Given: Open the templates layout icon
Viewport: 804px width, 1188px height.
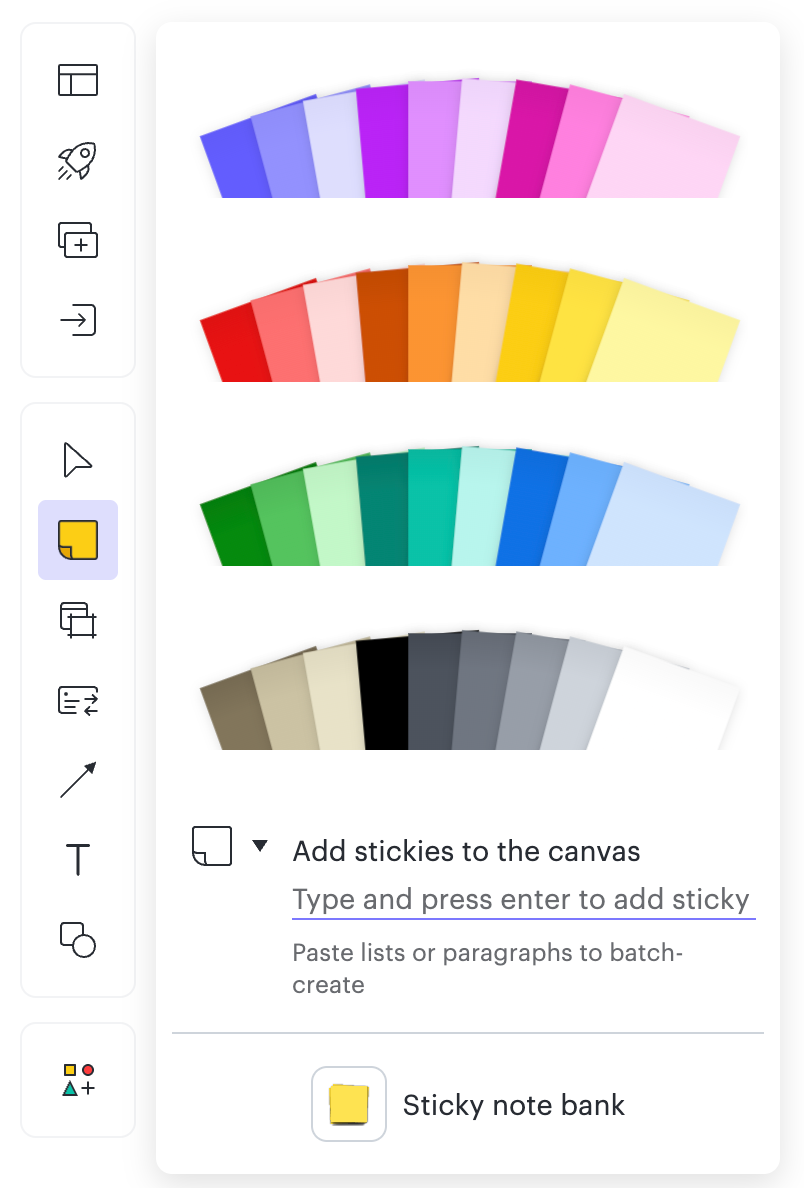Looking at the screenshot, I should 78,80.
